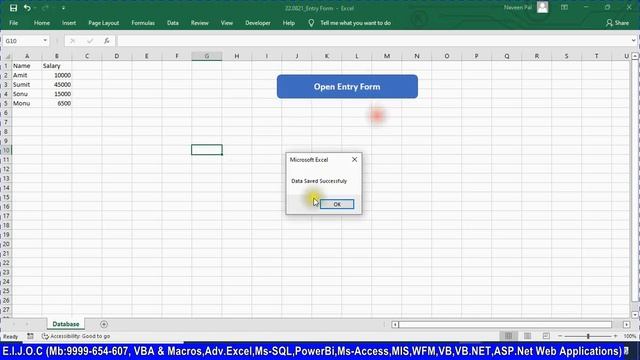Image resolution: width=640 pixels, height=360 pixels.
Task: Click the Name Box showing G10
Action: point(22,41)
